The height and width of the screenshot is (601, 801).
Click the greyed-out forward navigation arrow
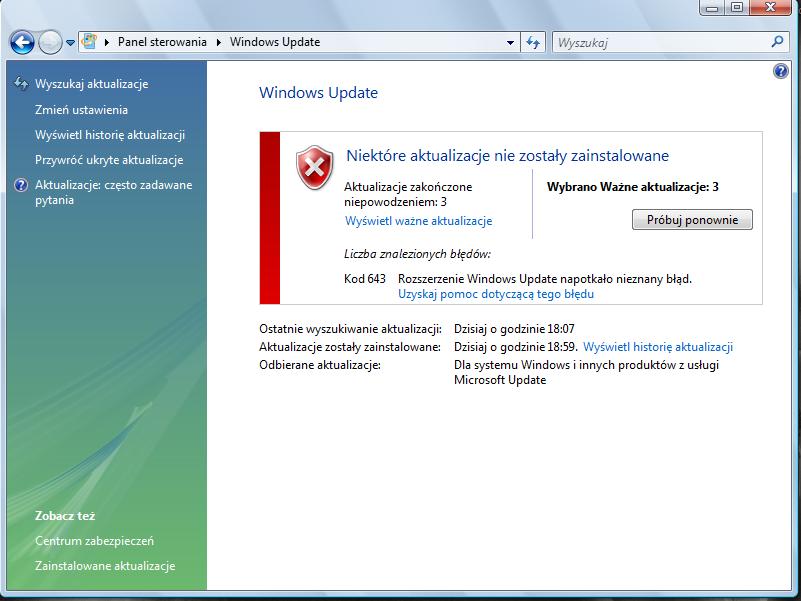50,43
